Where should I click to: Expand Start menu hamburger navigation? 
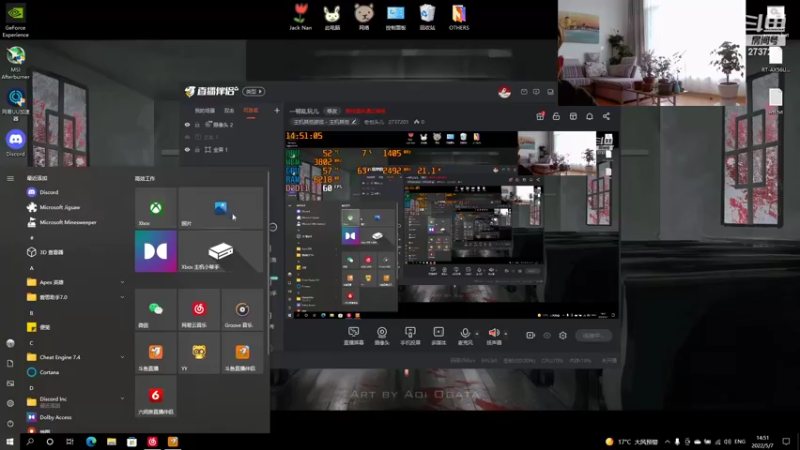point(10,178)
